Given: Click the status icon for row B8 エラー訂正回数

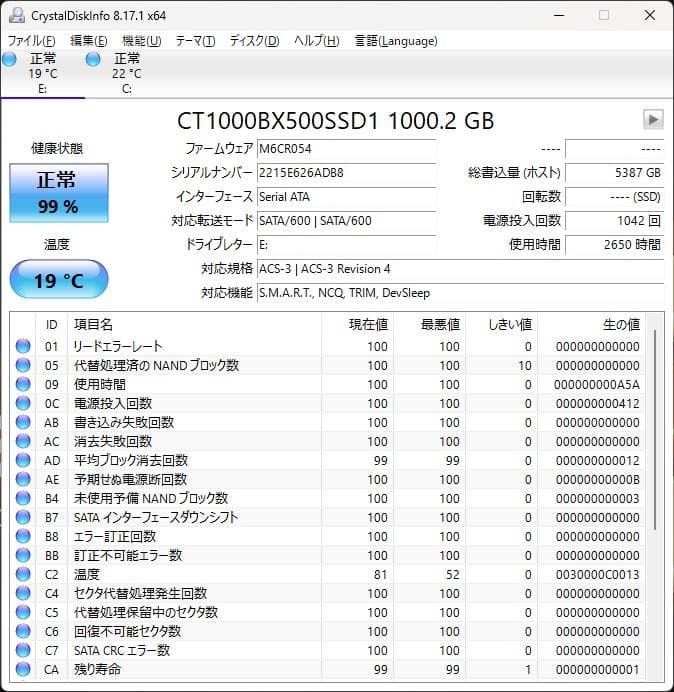Looking at the screenshot, I should (23, 536).
